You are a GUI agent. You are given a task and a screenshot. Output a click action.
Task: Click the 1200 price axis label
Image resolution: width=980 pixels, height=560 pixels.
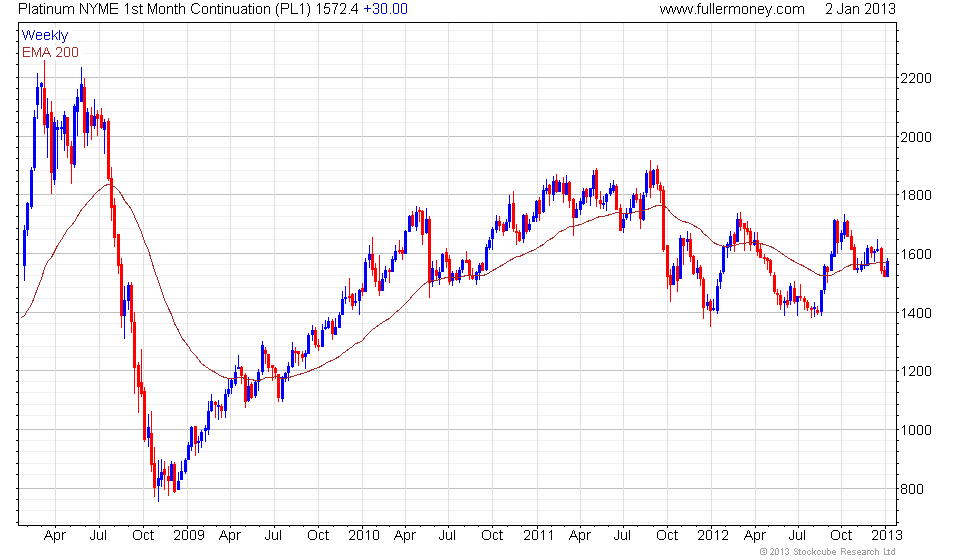tap(915, 371)
